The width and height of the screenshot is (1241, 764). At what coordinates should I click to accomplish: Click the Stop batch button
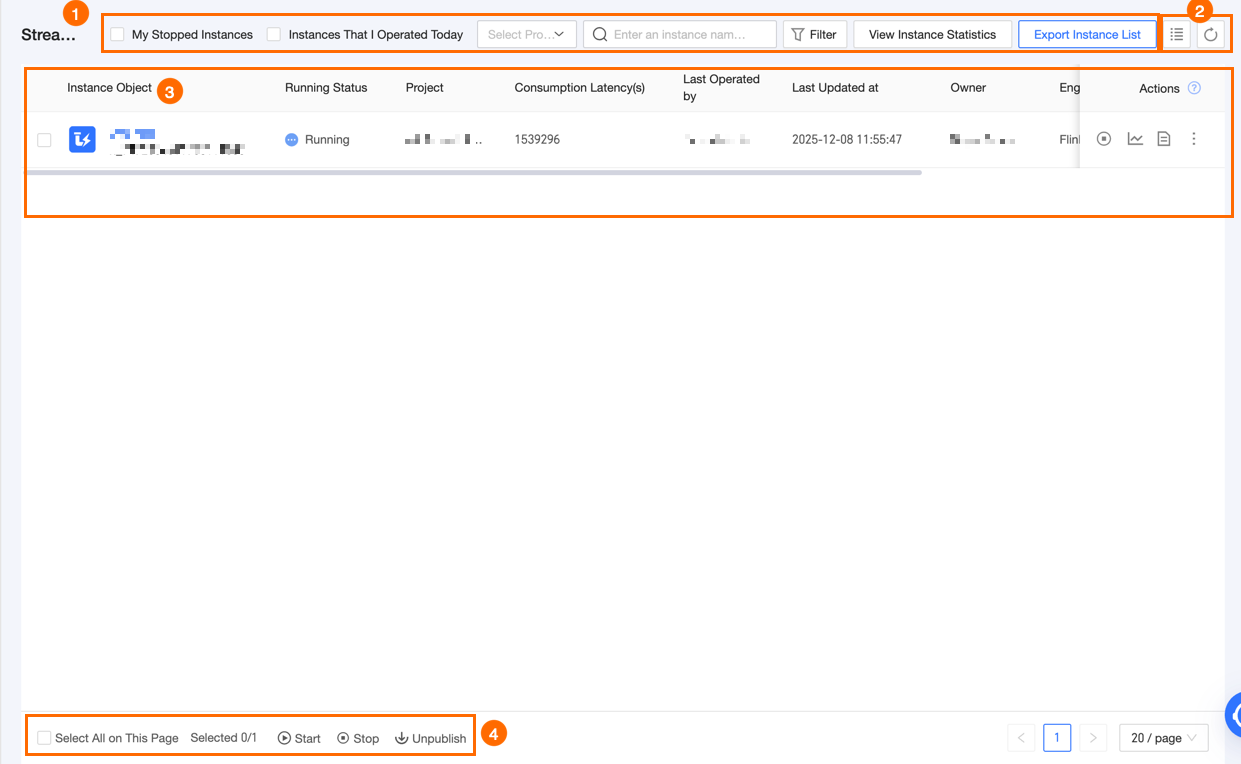358,738
